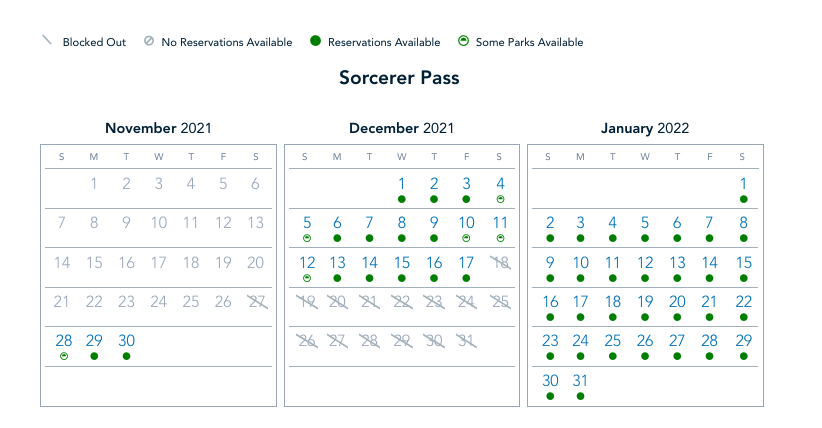822x428 pixels.
Task: Click the blocked out December 25 date
Action: pos(499,302)
